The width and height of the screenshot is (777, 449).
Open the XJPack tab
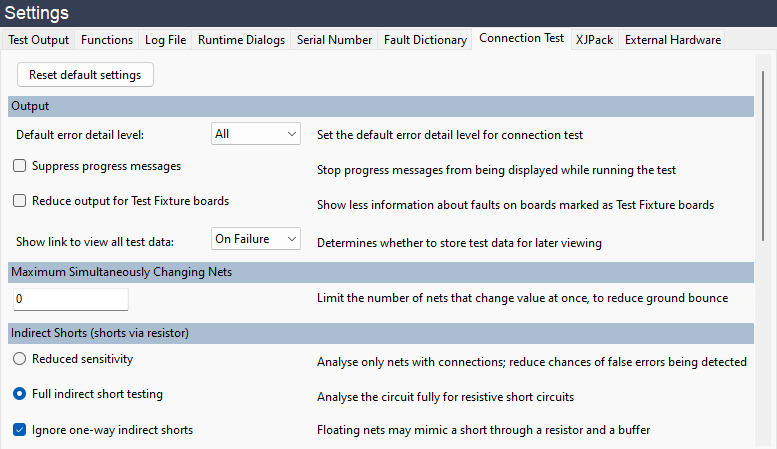[x=595, y=40]
